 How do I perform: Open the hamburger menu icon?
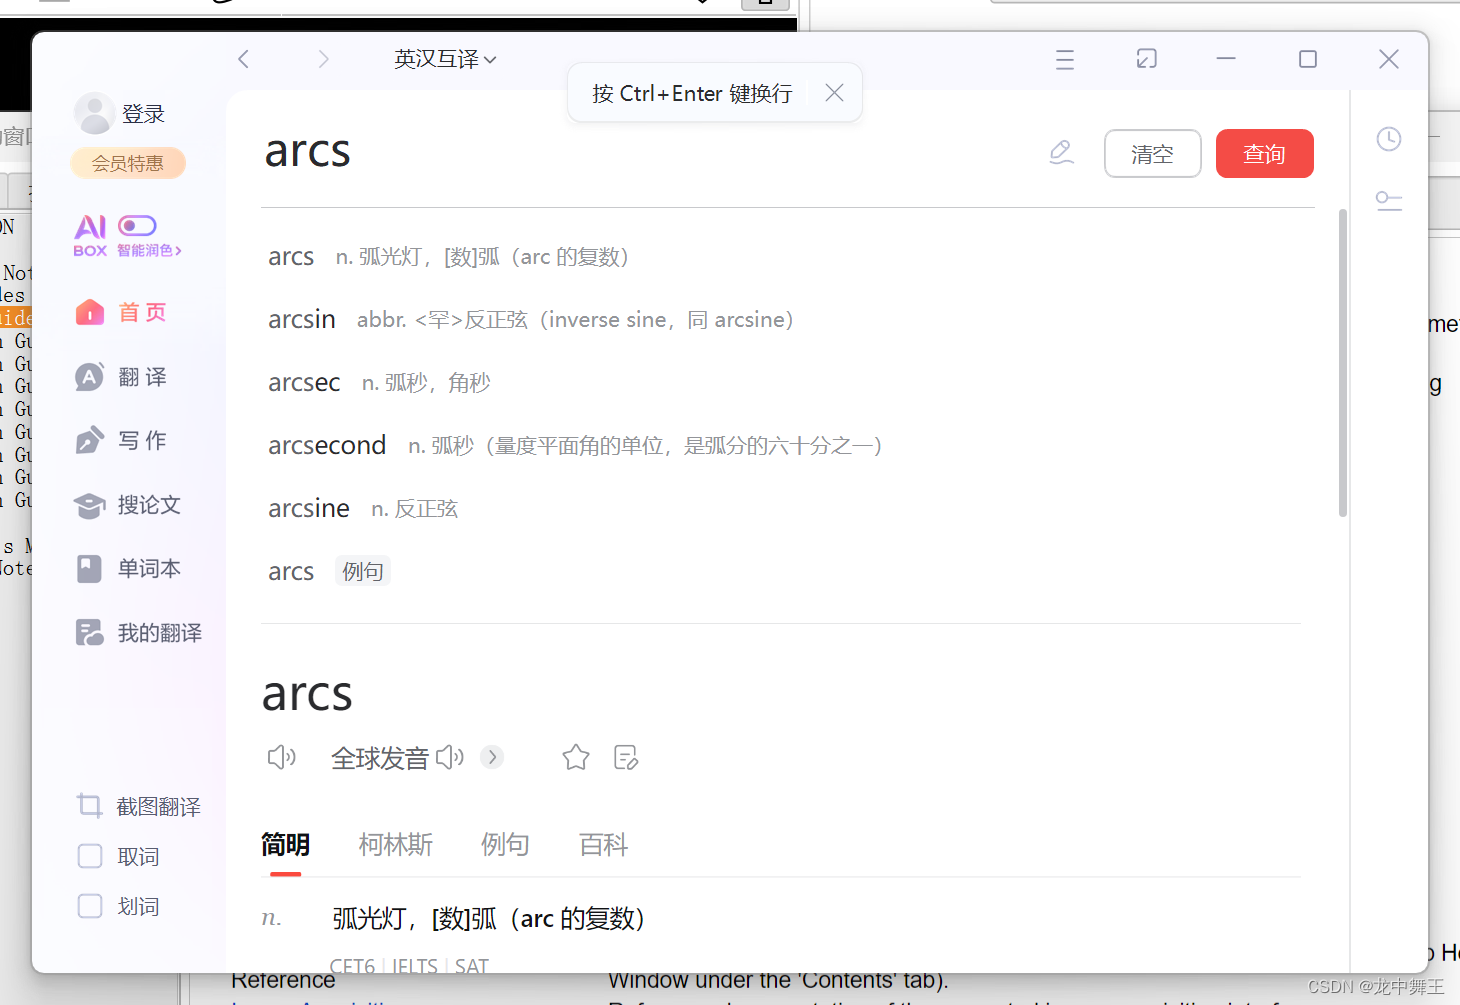coord(1065,60)
